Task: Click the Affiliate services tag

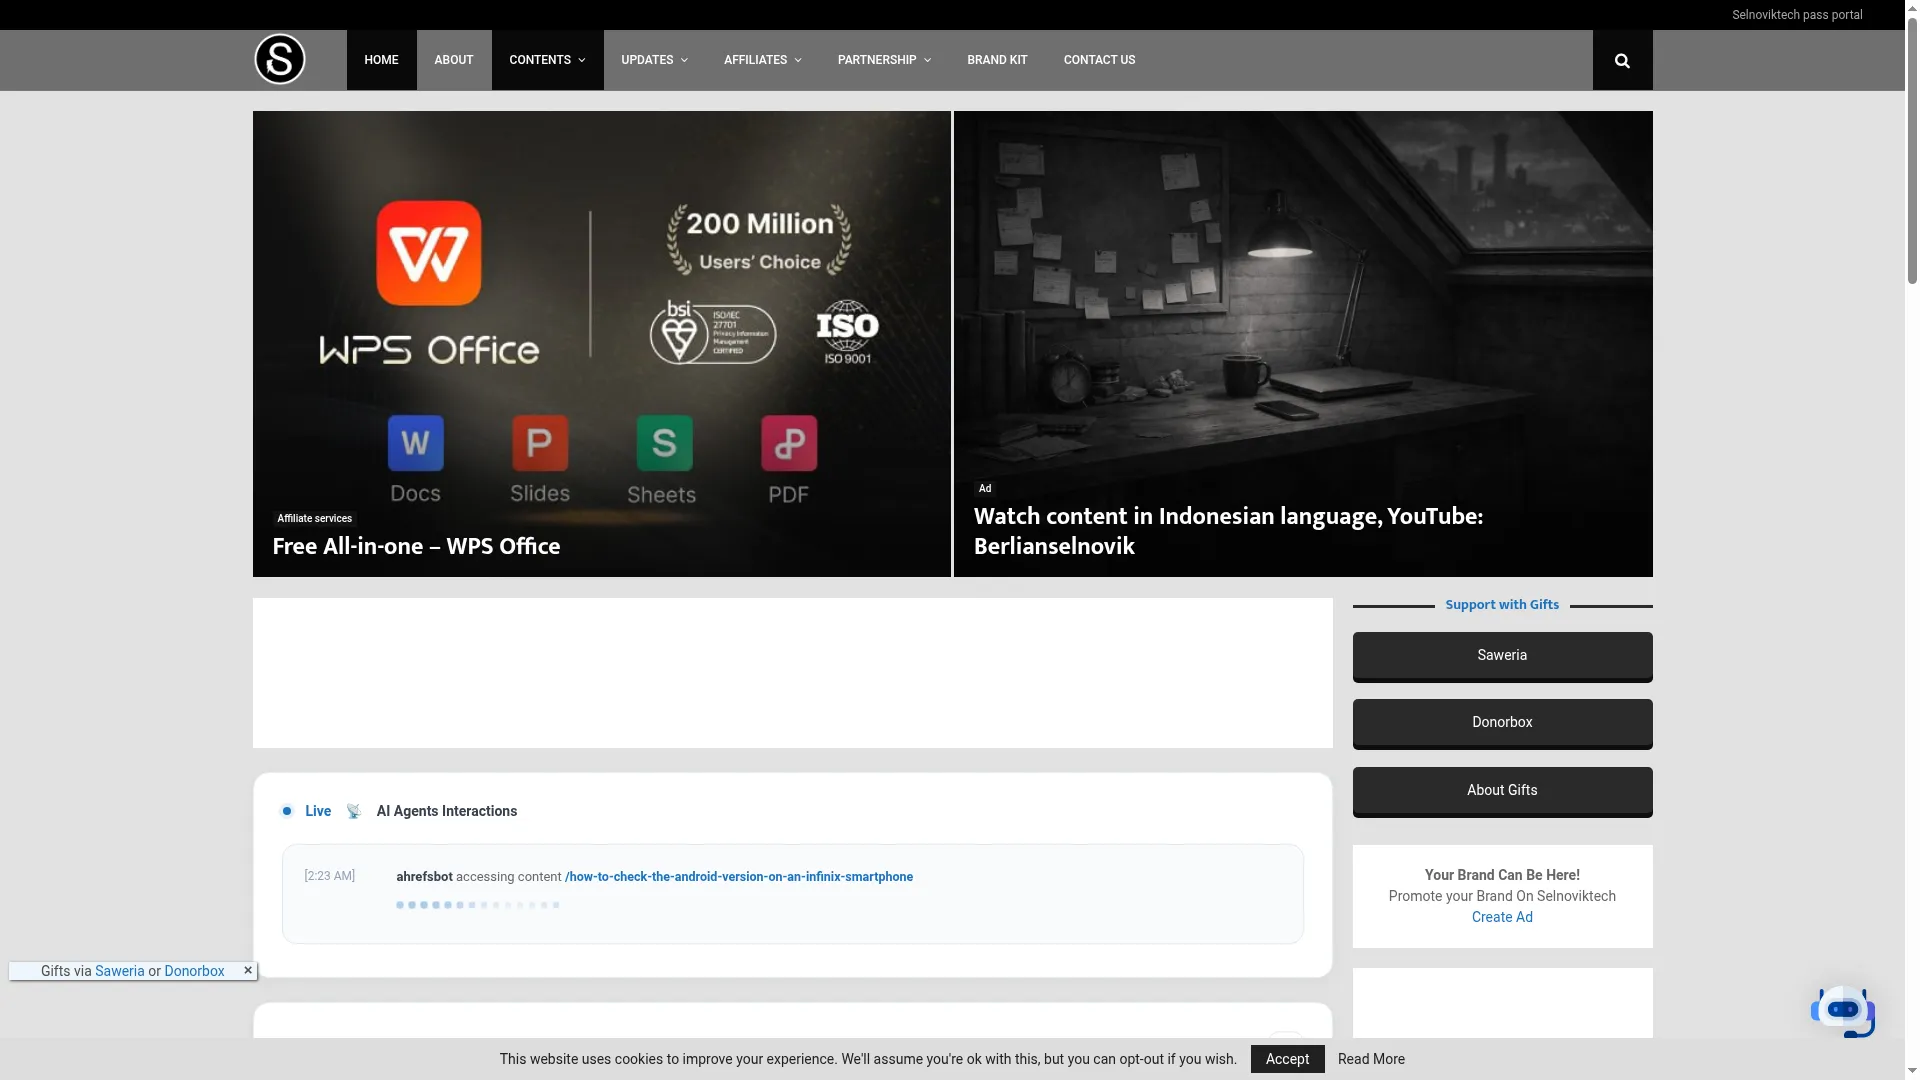Action: 314,518
